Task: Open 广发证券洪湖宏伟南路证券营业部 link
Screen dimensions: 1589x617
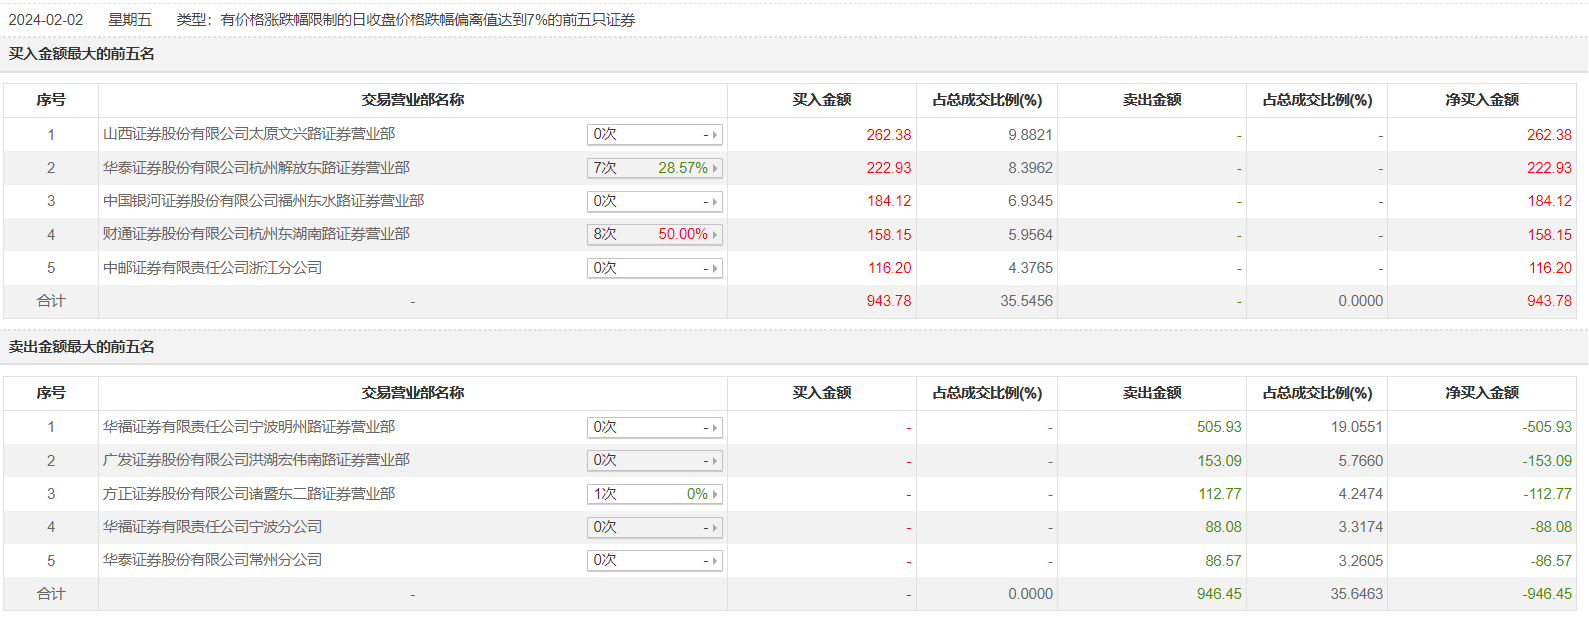Action: point(256,460)
